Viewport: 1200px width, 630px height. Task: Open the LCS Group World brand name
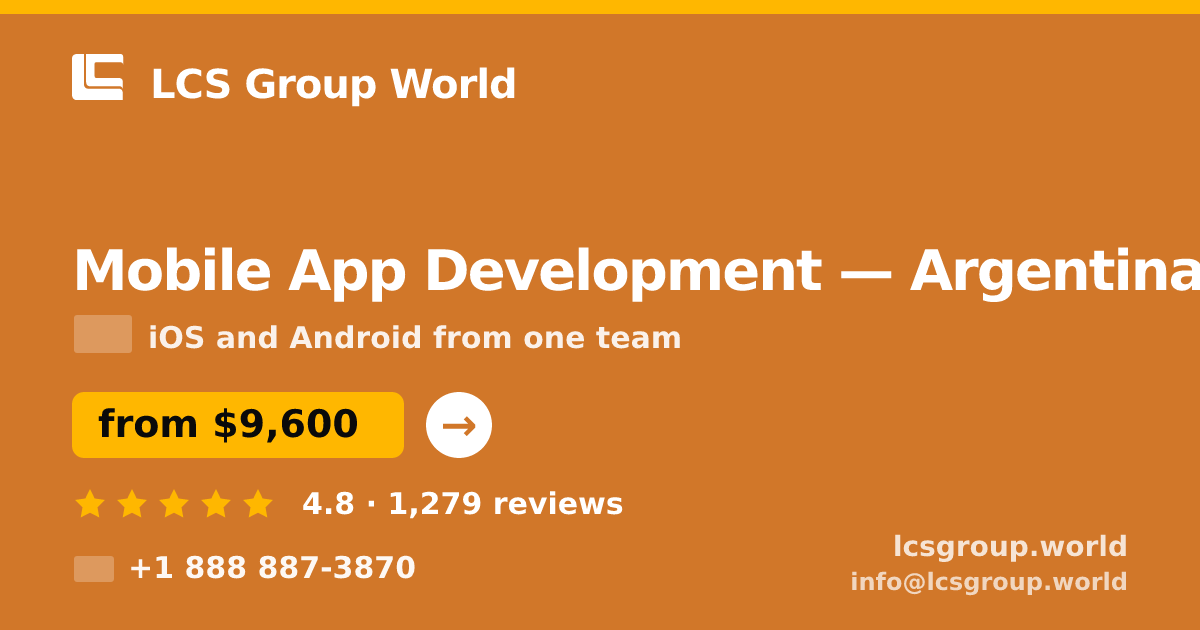point(333,85)
